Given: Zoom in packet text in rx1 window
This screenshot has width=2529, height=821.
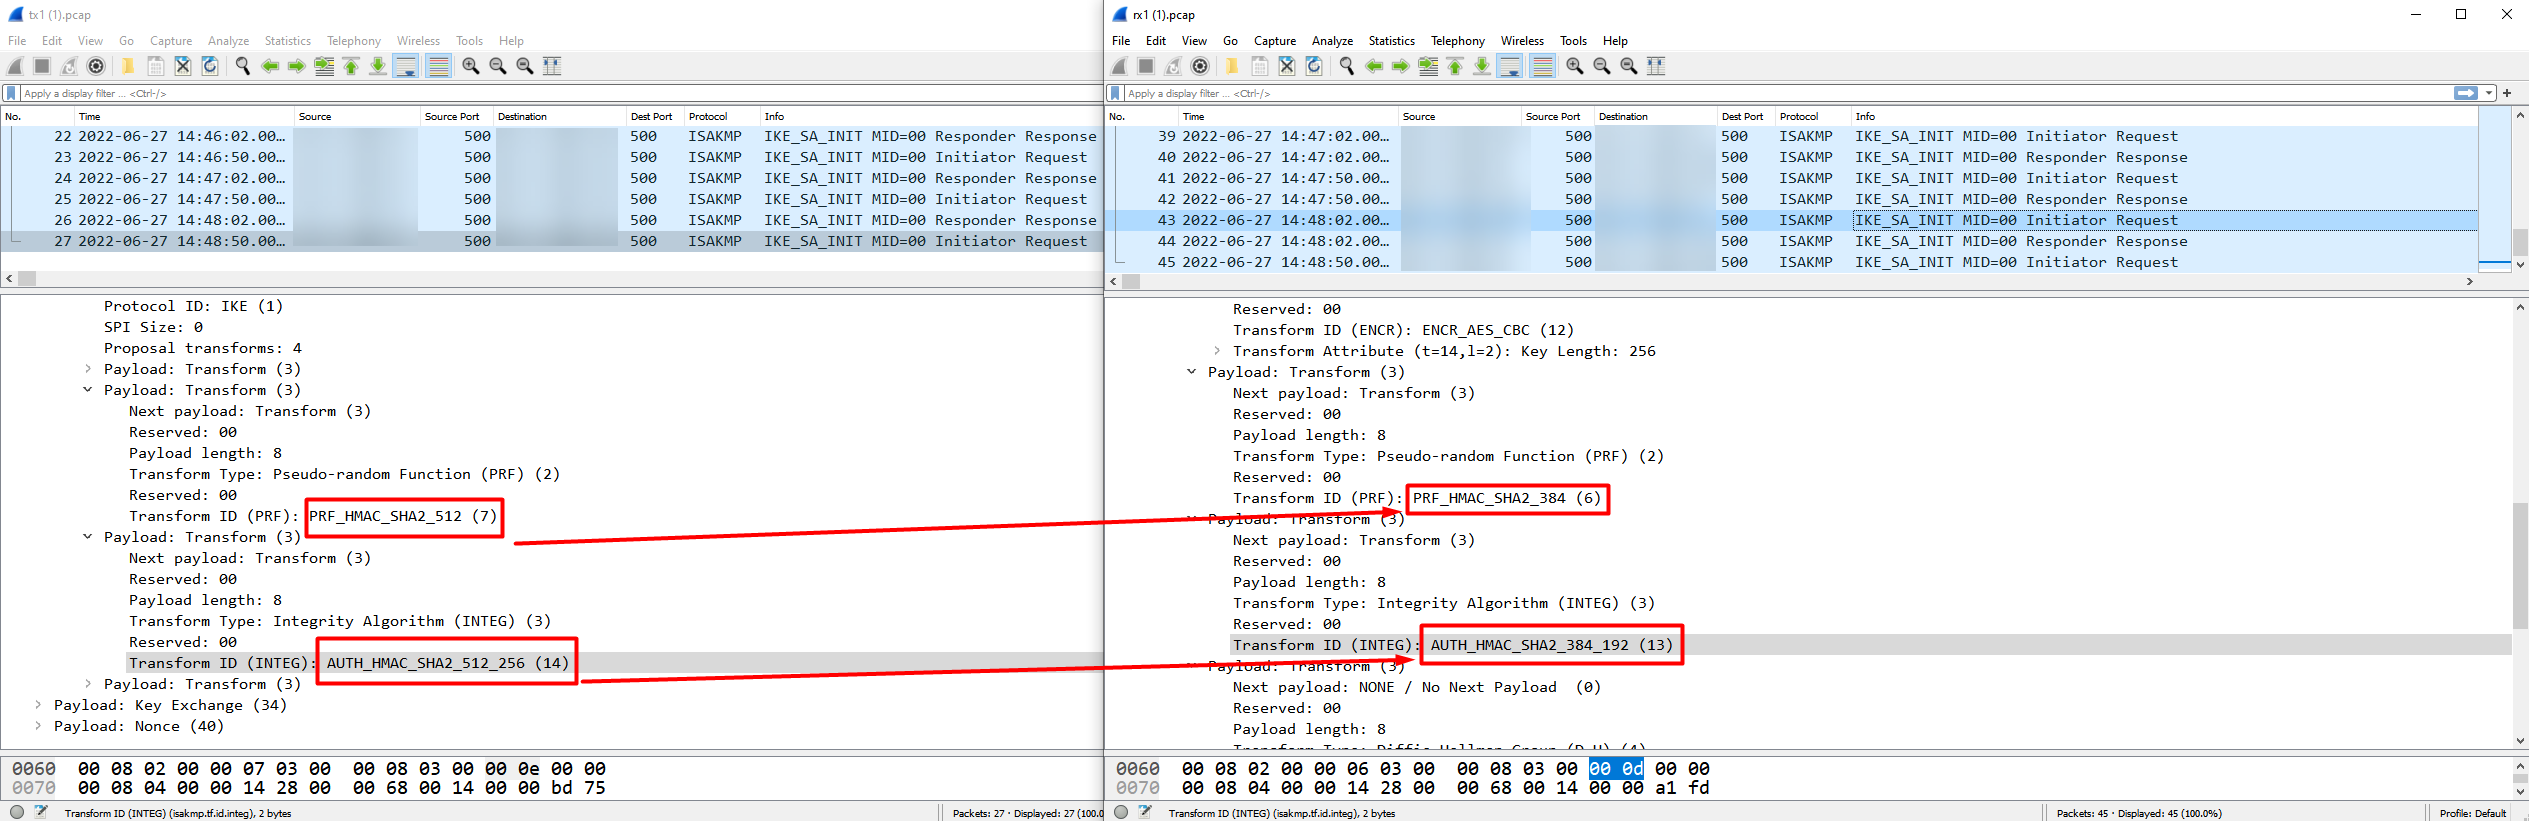Looking at the screenshot, I should point(1575,66).
